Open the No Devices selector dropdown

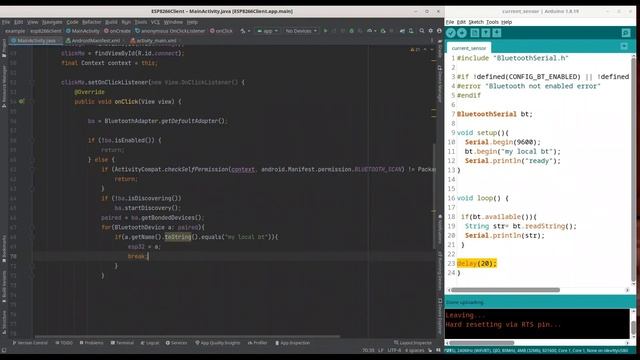[x=301, y=31]
